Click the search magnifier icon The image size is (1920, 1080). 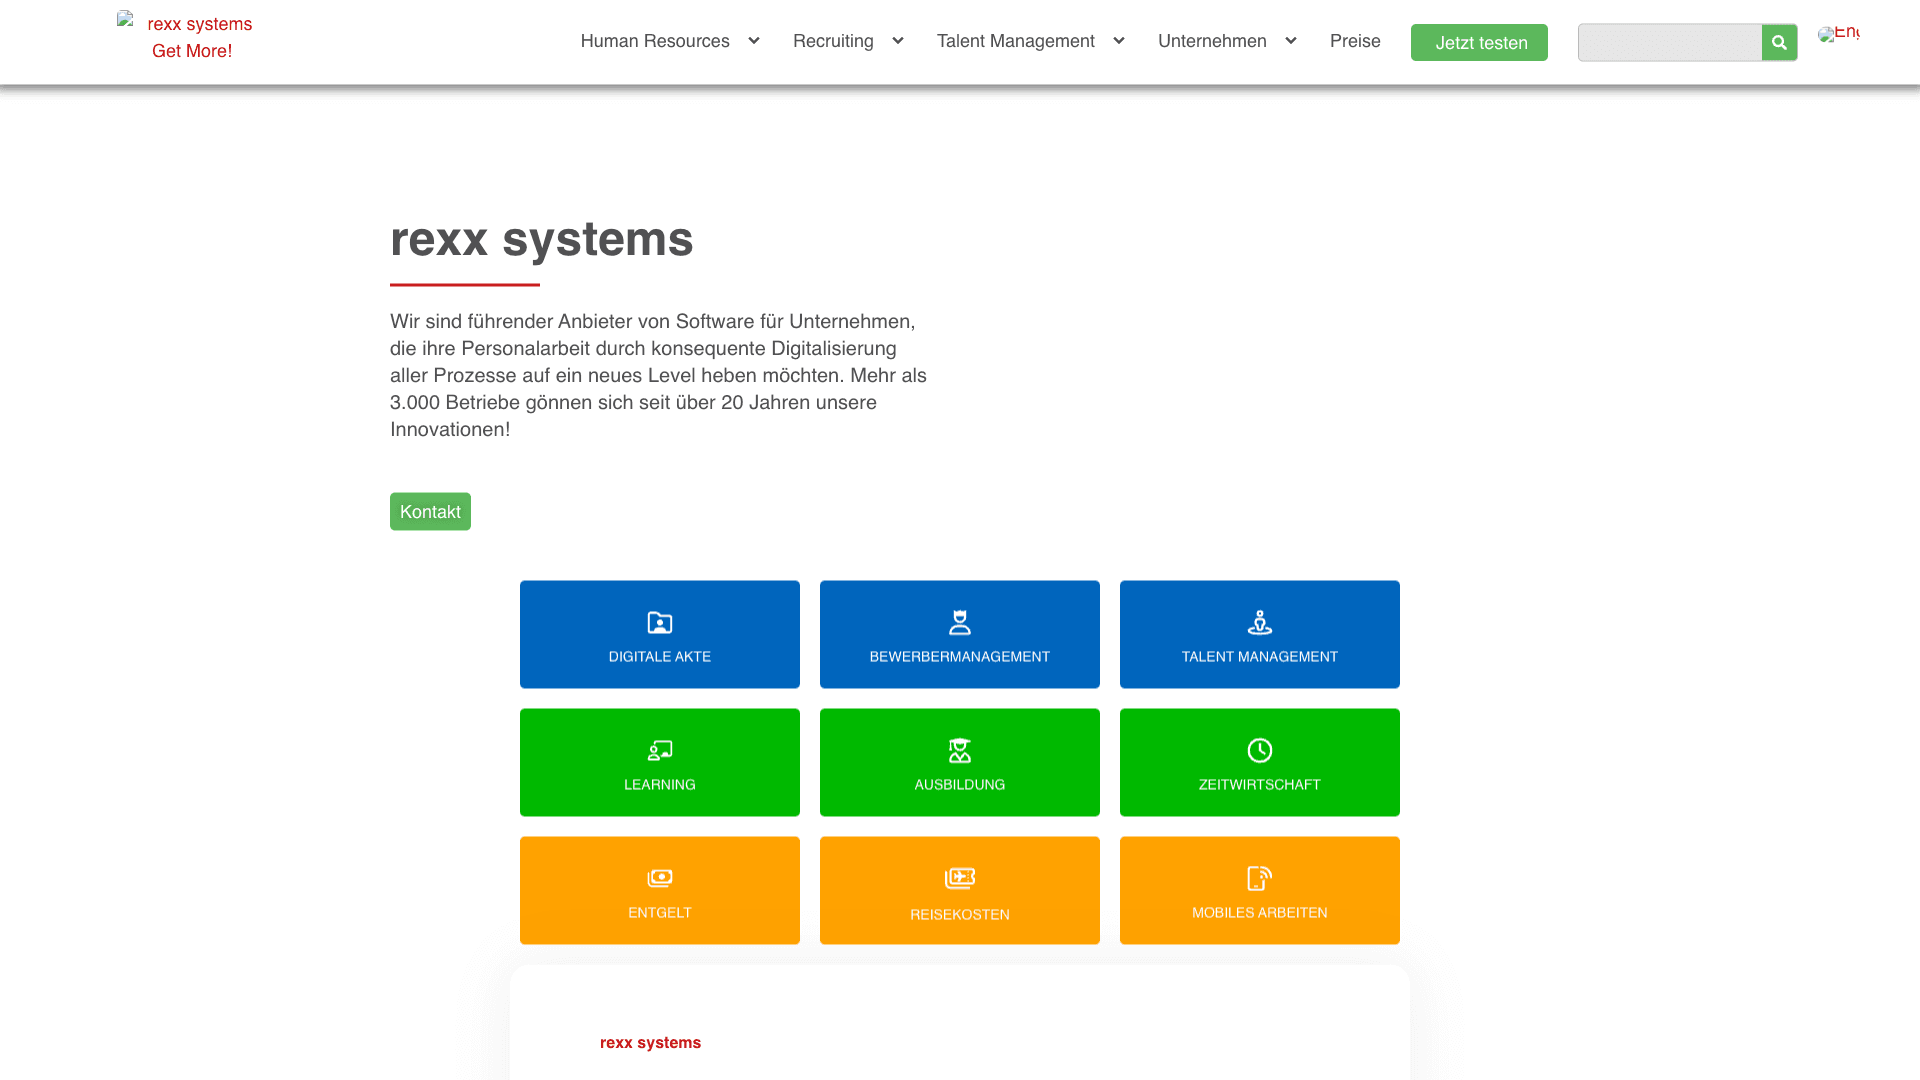[1779, 43]
